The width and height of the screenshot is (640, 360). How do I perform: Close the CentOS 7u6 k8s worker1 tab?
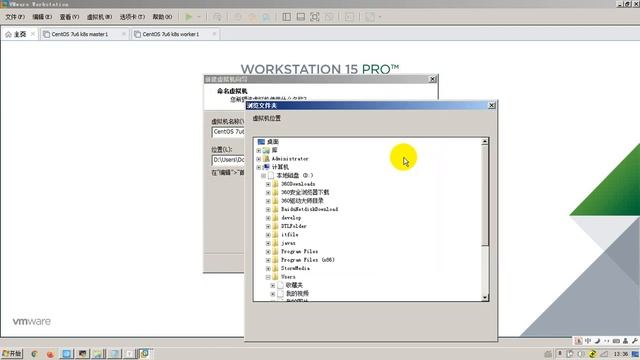pyautogui.click(x=214, y=34)
